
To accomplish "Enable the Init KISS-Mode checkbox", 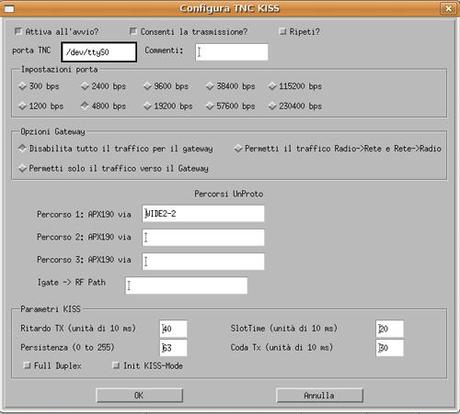I will point(116,366).
